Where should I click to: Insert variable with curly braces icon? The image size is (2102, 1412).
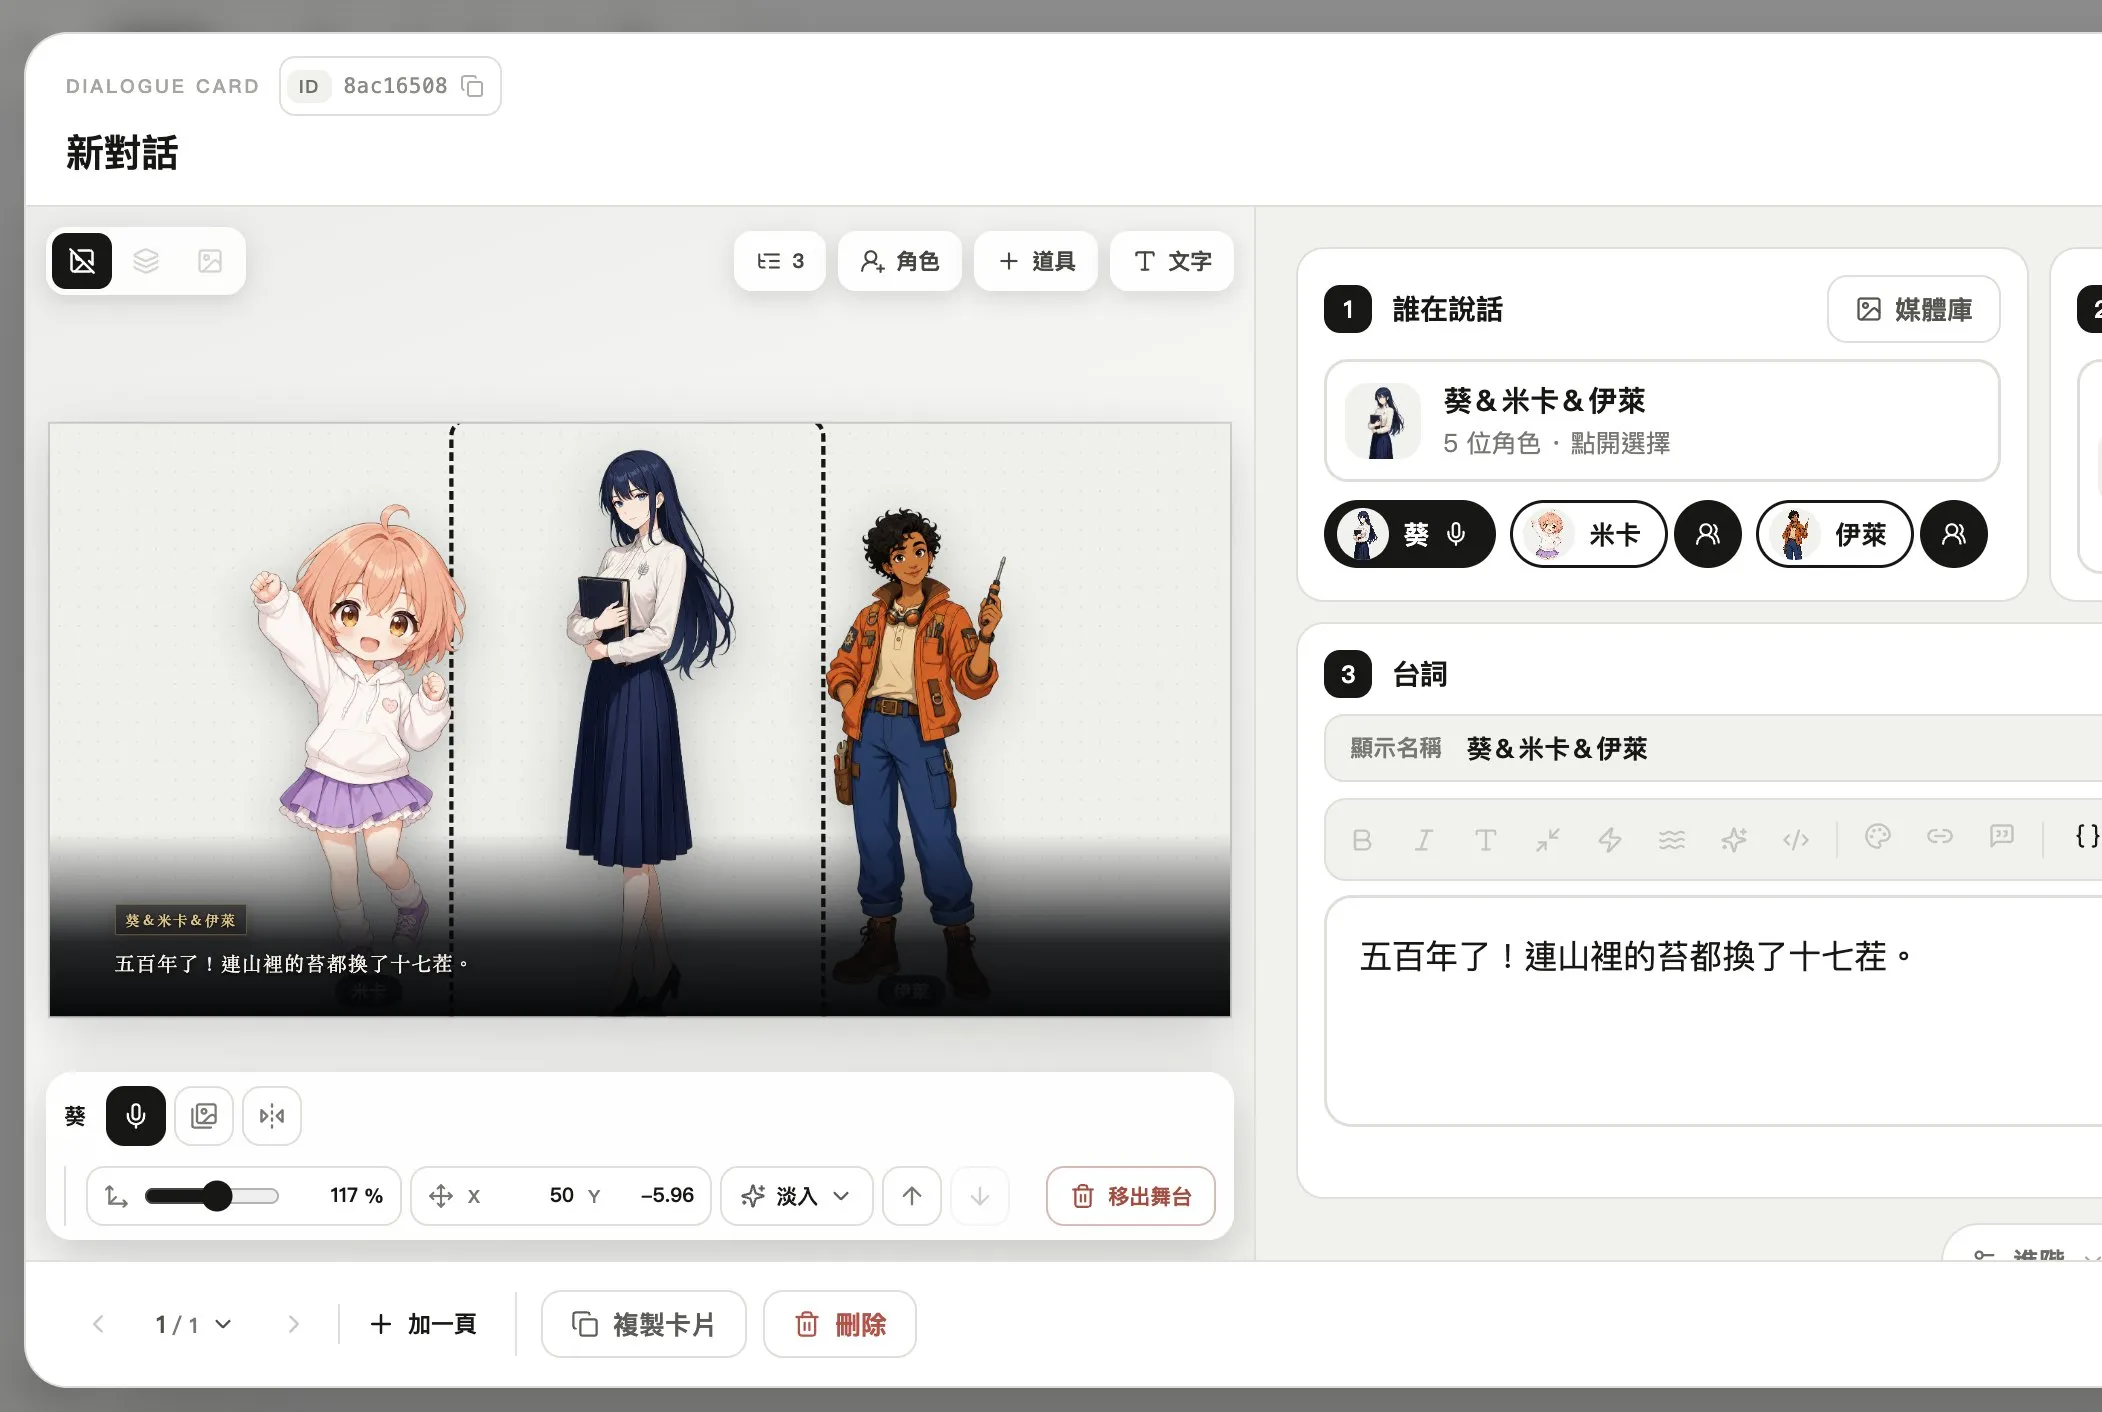(2087, 837)
